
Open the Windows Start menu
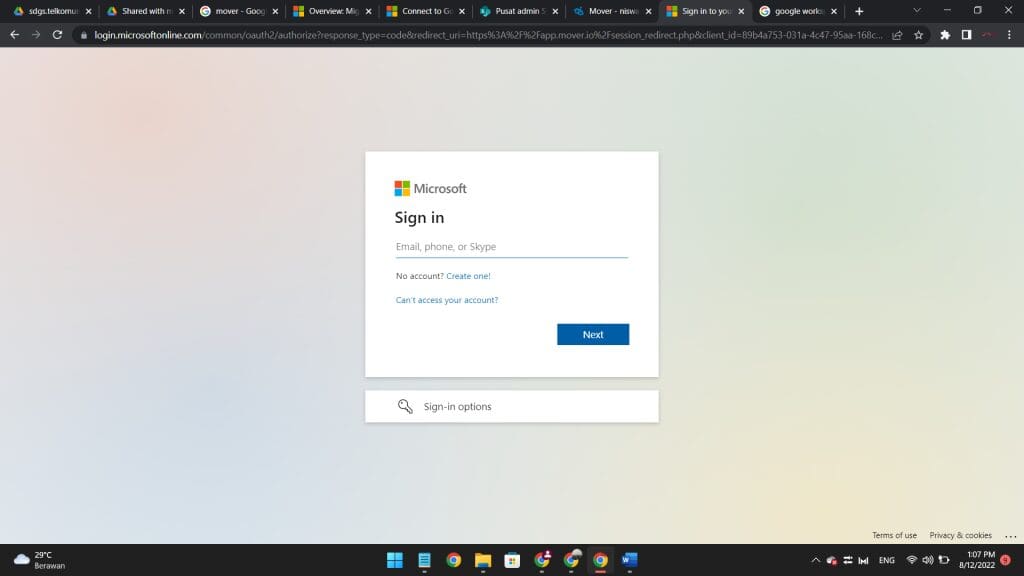coord(394,560)
